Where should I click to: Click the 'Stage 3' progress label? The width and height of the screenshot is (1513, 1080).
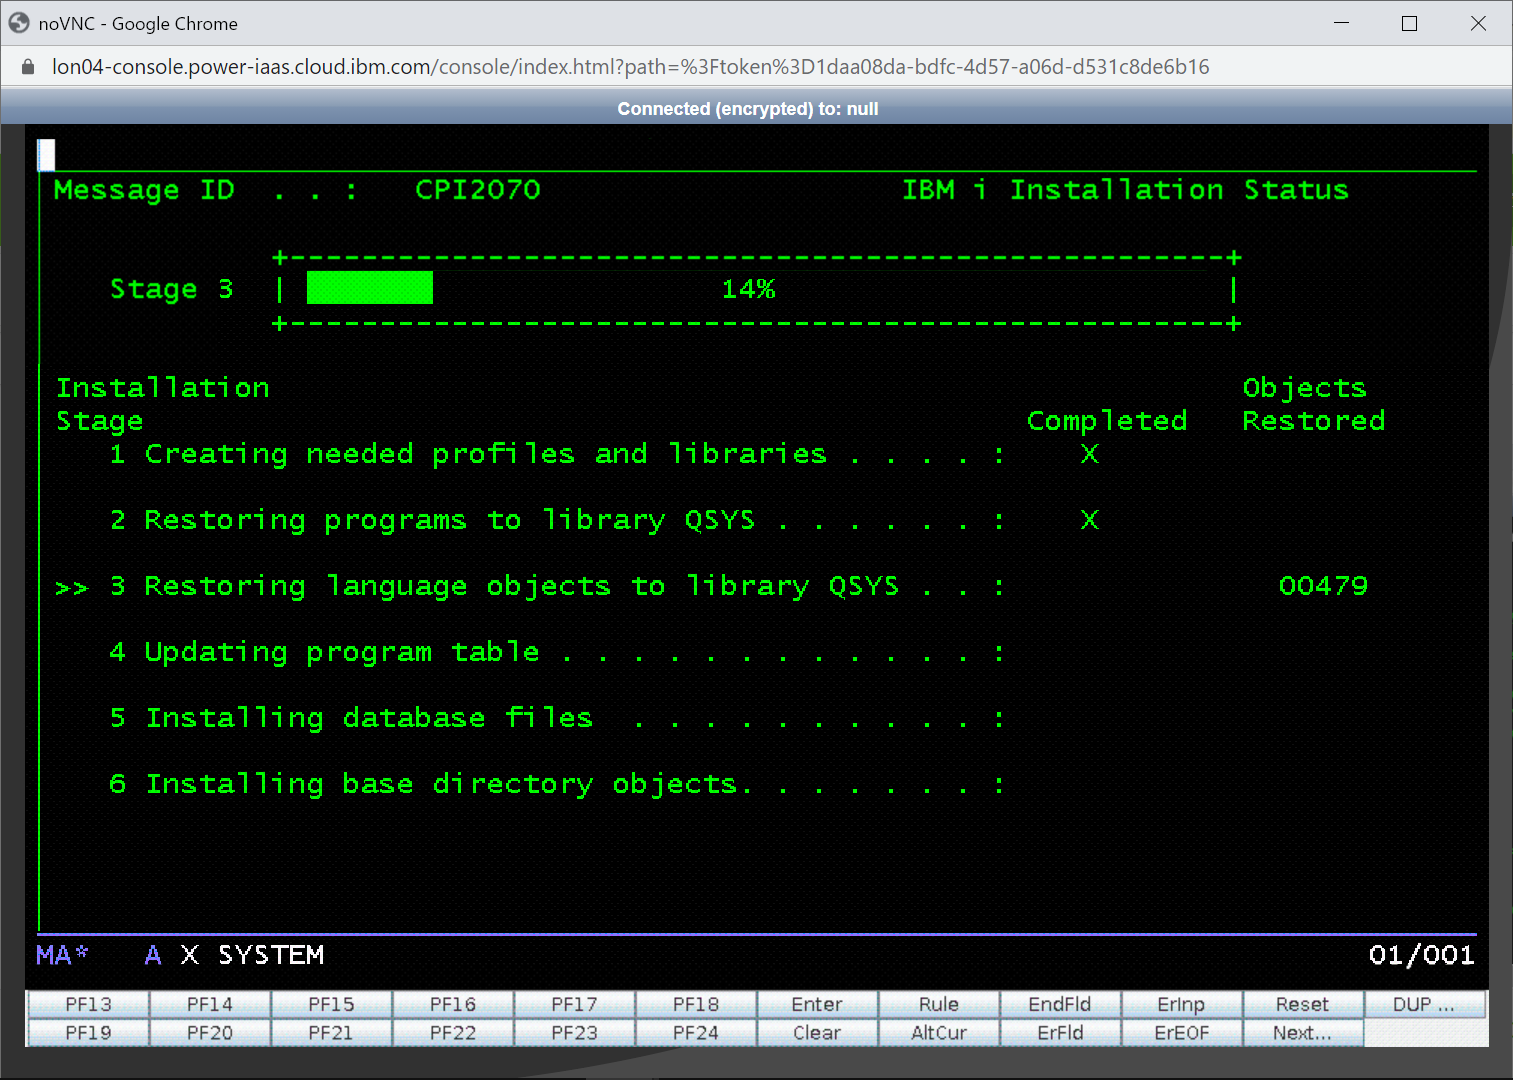pos(171,289)
